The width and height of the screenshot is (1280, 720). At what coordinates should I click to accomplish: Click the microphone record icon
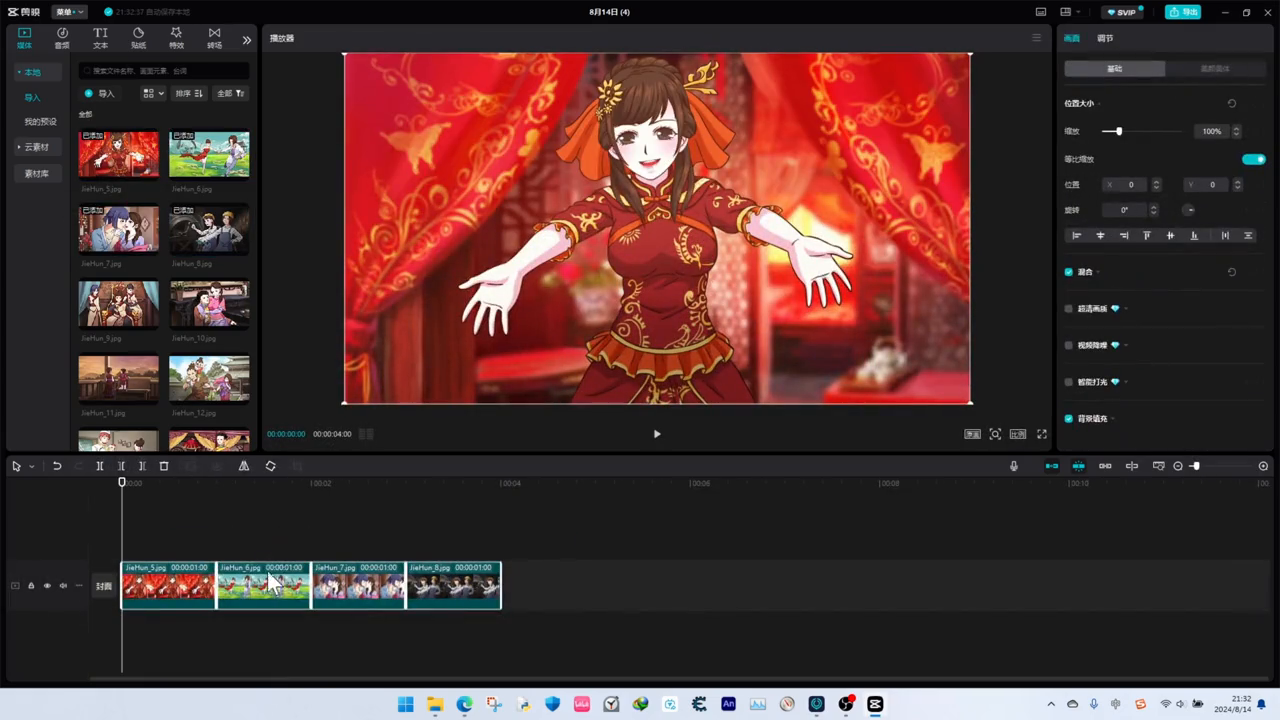(1013, 466)
